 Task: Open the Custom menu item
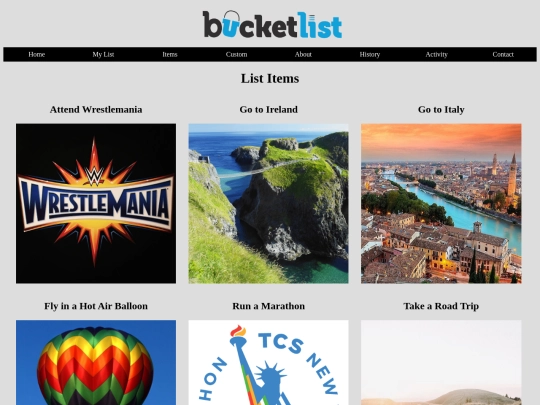(237, 54)
